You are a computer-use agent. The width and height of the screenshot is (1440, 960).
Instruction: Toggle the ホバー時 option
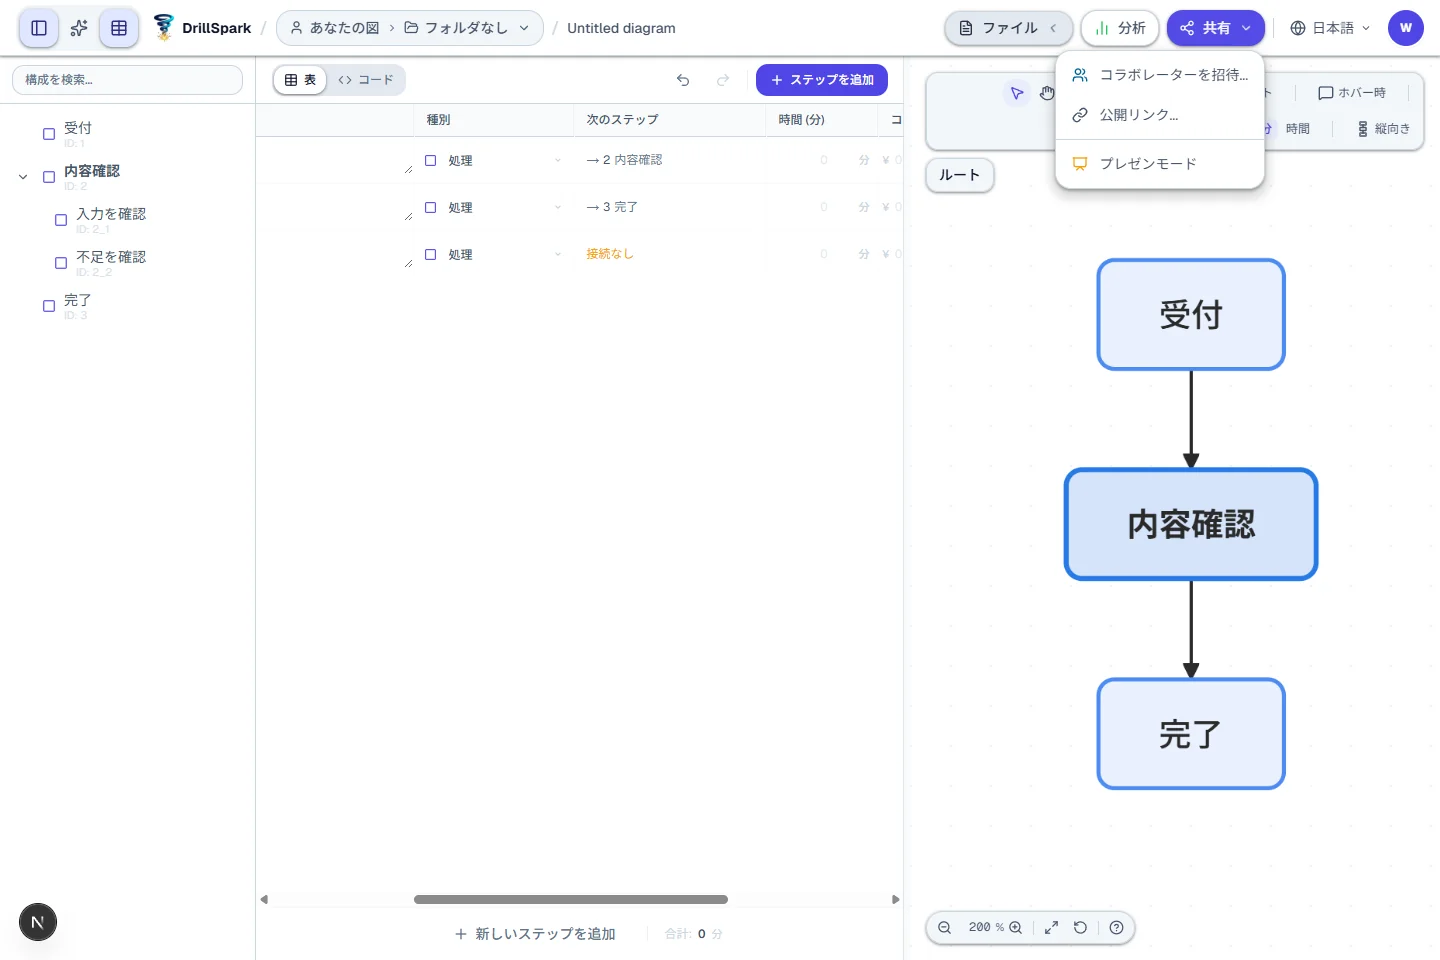pyautogui.click(x=1352, y=93)
